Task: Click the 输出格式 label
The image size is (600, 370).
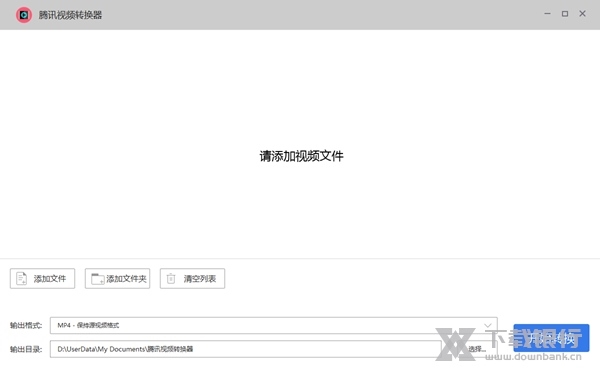Action: click(26, 325)
